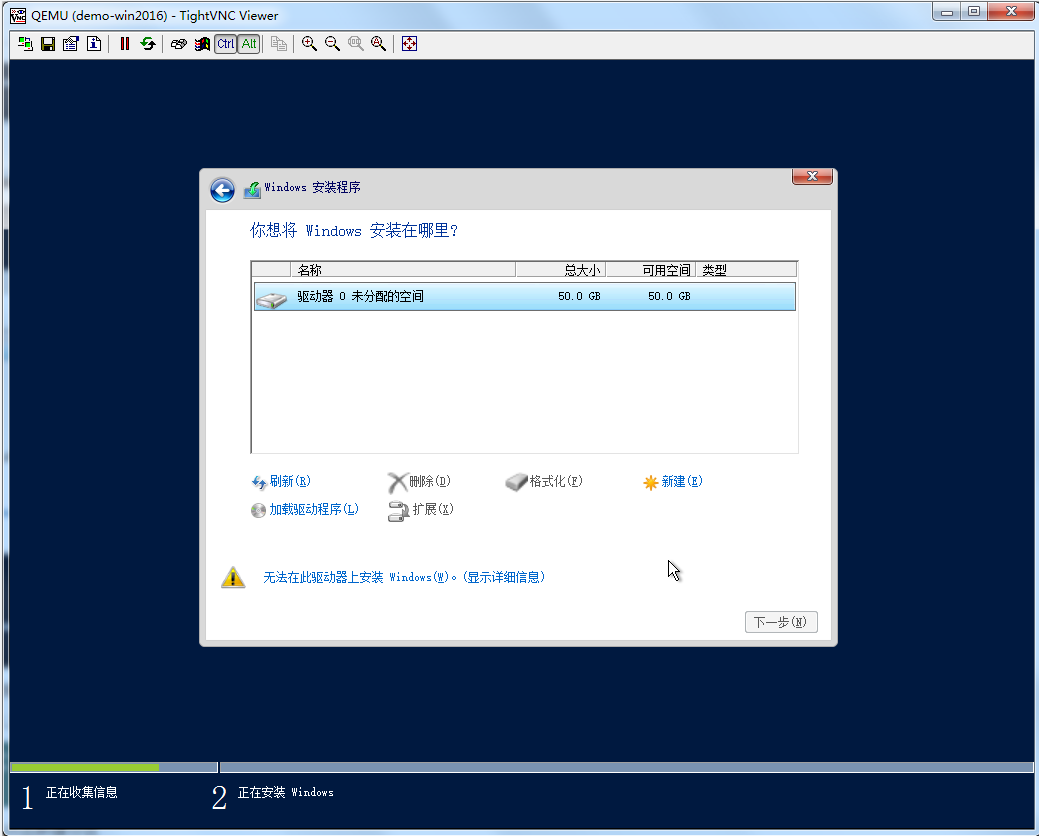Click the hard drive icon in the drive row

271,299
